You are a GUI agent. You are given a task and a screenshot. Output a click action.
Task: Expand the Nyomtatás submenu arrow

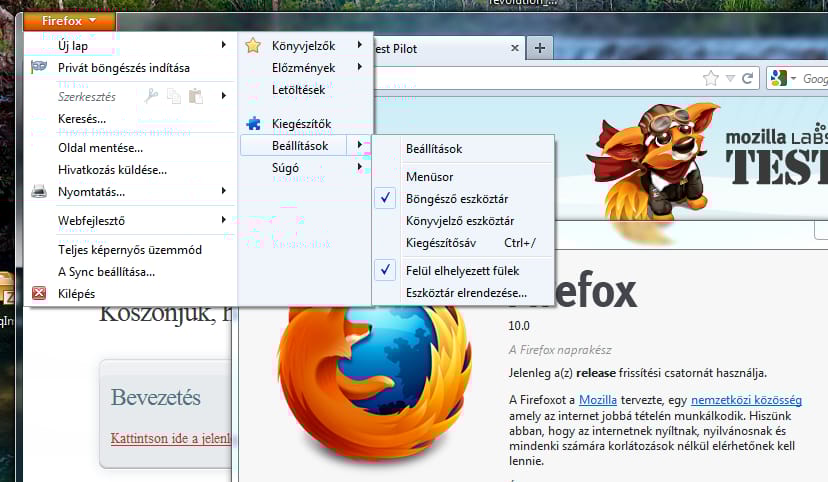tap(224, 191)
